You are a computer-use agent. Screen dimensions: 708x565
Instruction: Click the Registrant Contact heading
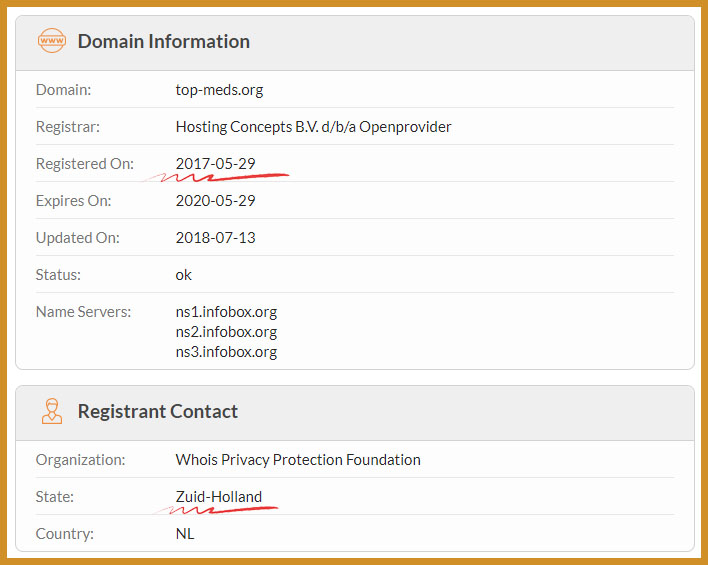point(157,411)
